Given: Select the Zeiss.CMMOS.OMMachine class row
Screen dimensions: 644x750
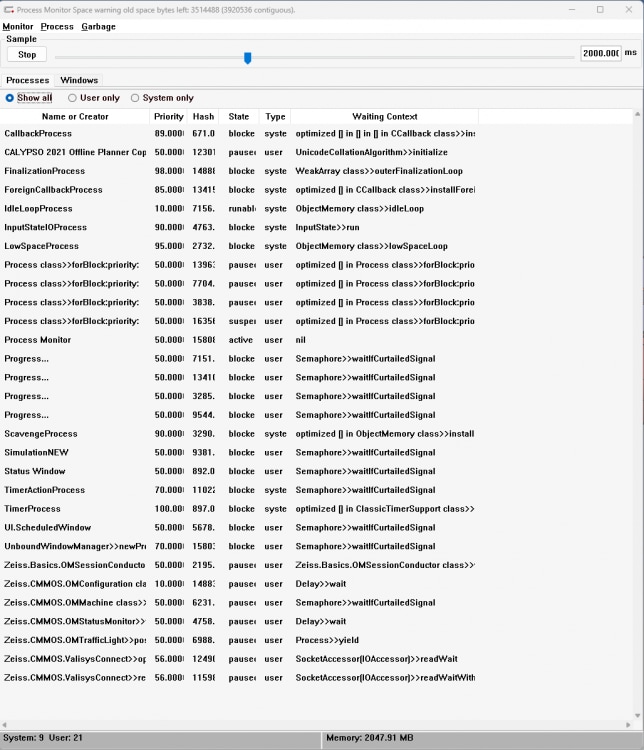Looking at the screenshot, I should [239, 603].
